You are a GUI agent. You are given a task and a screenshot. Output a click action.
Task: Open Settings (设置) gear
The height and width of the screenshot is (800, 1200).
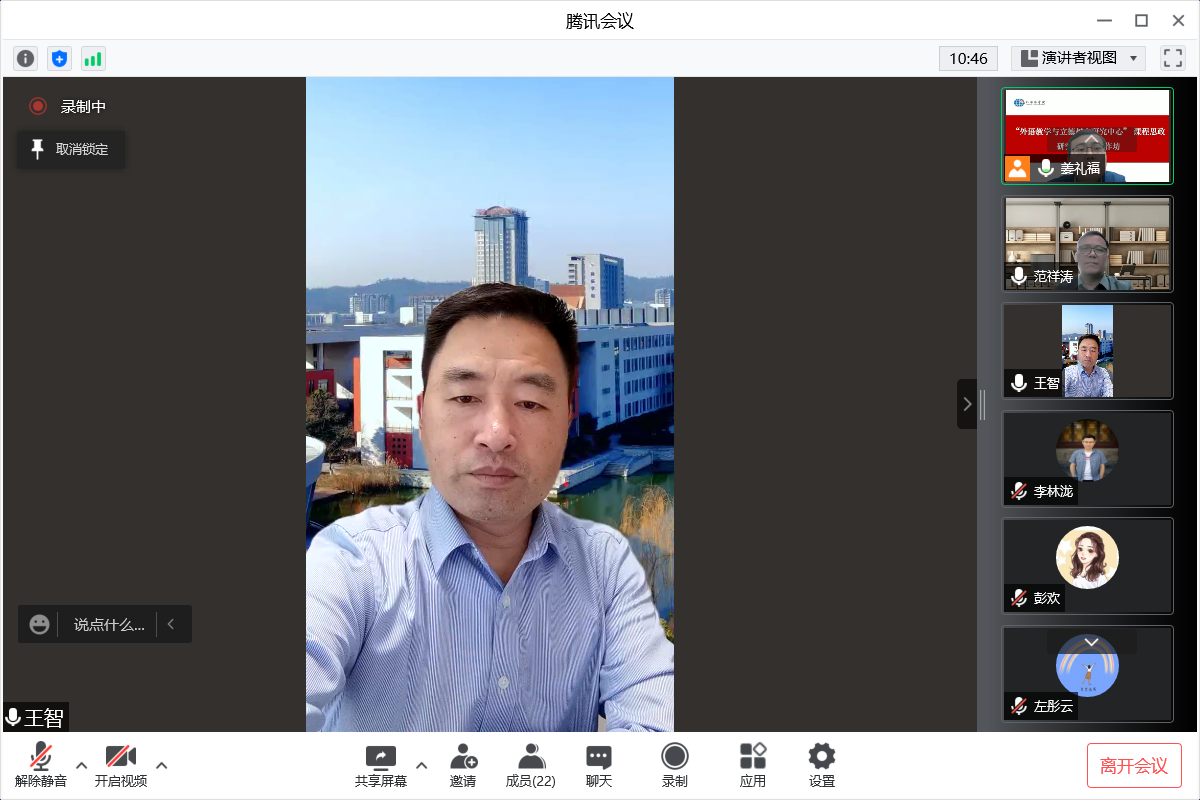coord(822,765)
